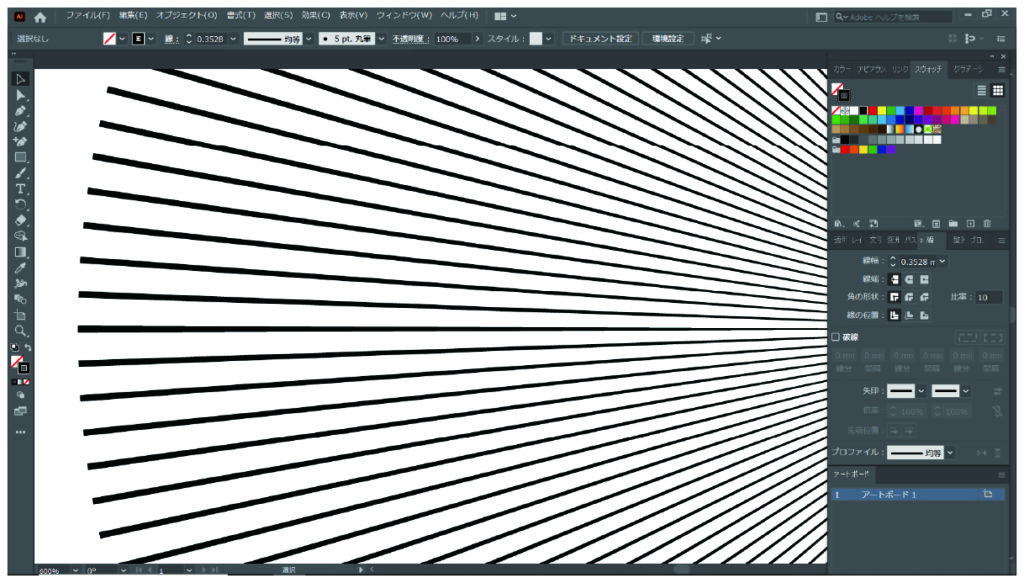Viewport: 1024px width, 583px height.
Task: Open stroke color dropdown in control bar
Action: pyautogui.click(x=151, y=39)
